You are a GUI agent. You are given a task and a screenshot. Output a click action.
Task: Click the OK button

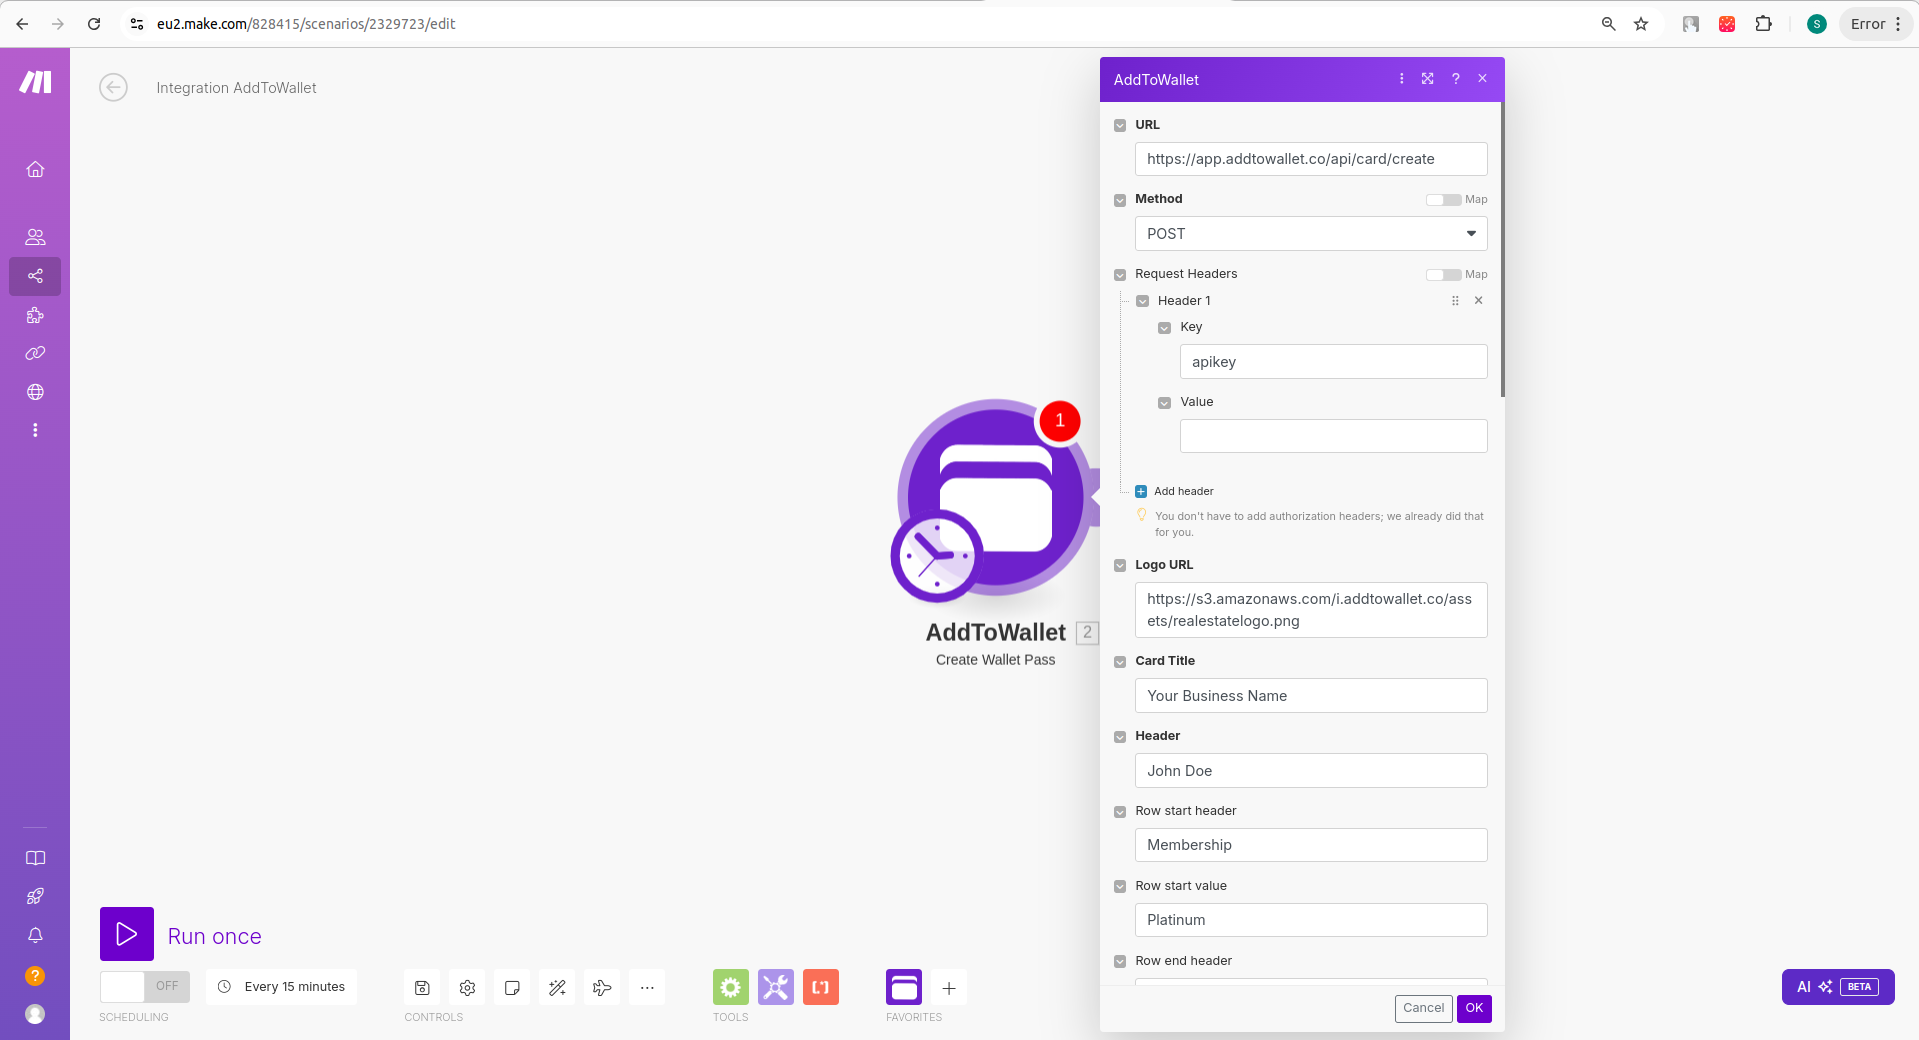click(x=1474, y=1008)
